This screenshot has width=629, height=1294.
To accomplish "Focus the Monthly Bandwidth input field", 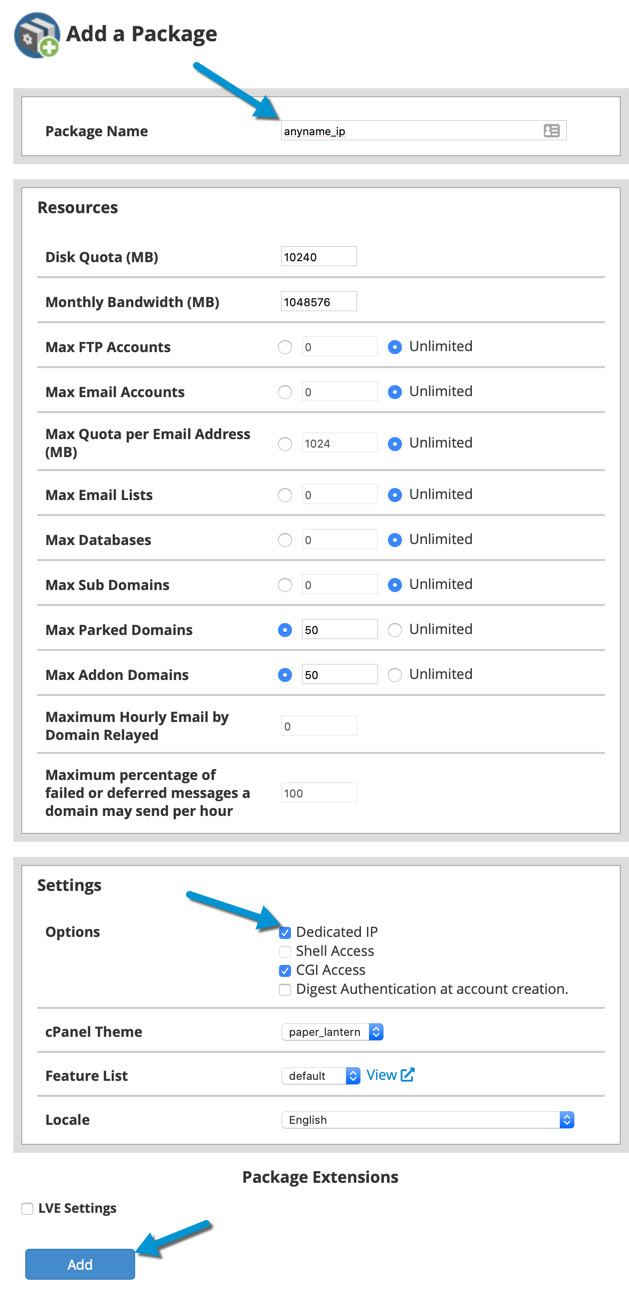I will [x=319, y=302].
